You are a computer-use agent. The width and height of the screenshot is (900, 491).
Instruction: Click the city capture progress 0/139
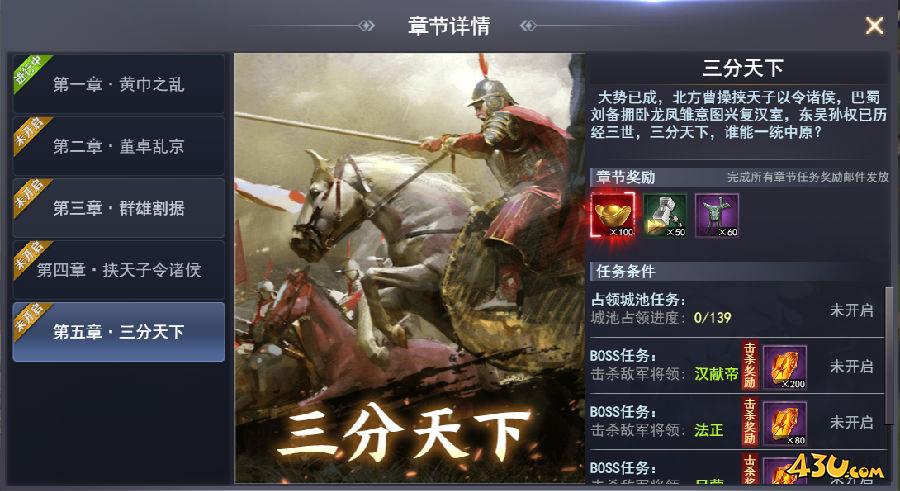(x=712, y=318)
